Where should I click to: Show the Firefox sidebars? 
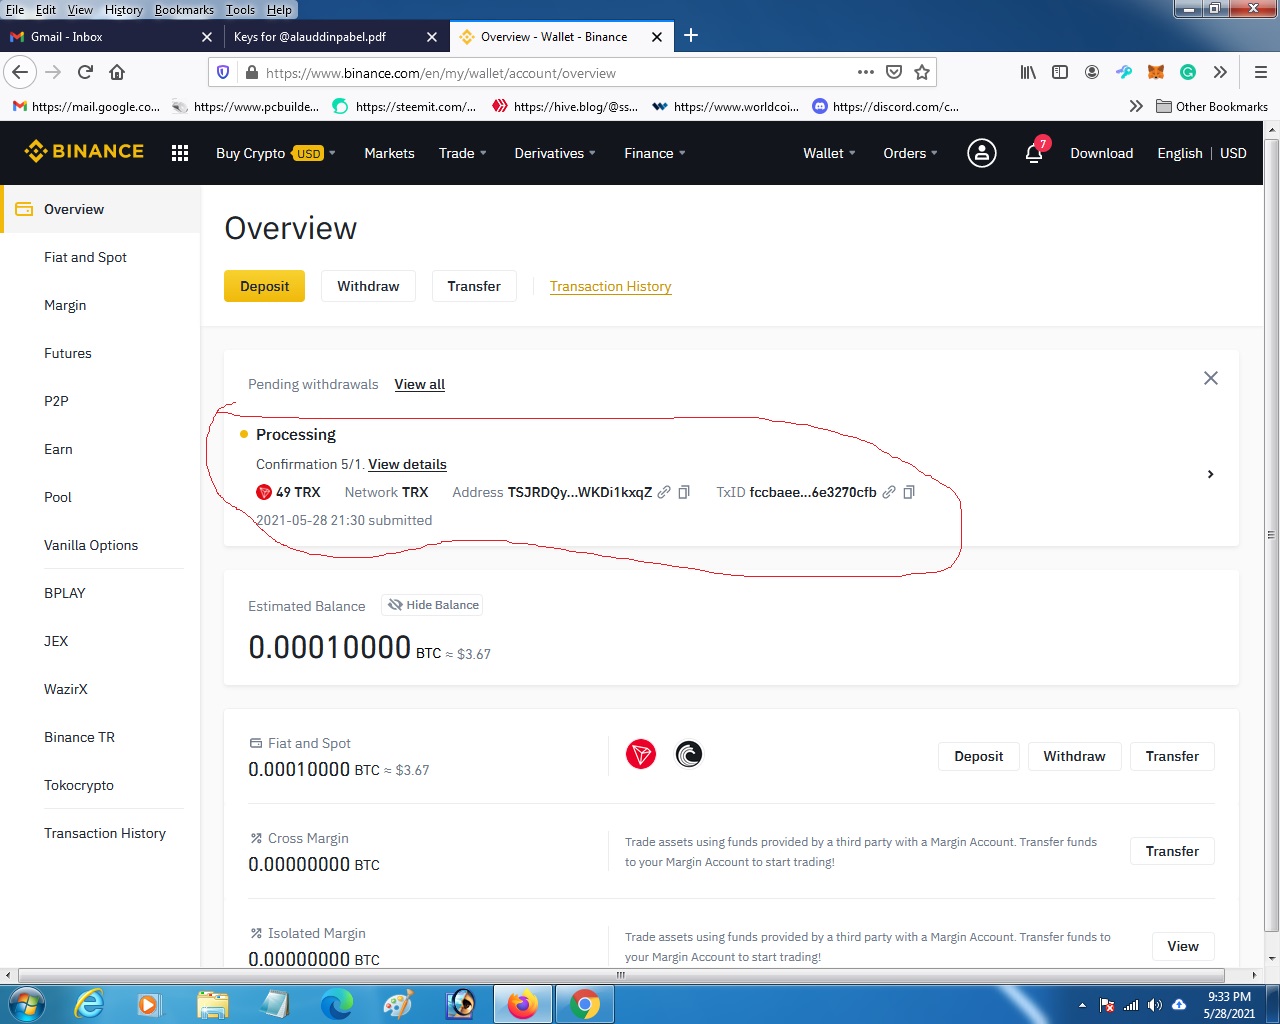tap(1060, 72)
